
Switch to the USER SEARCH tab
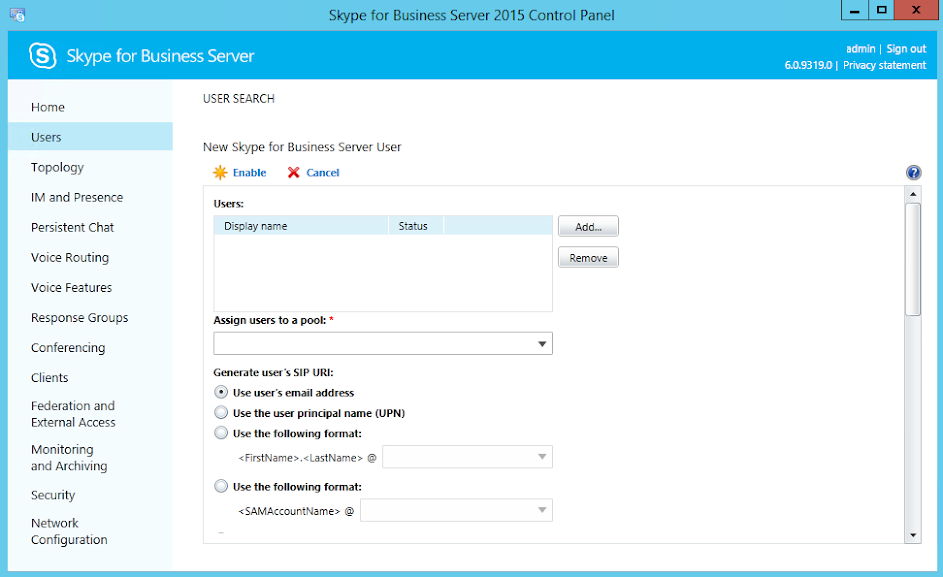[x=239, y=99]
